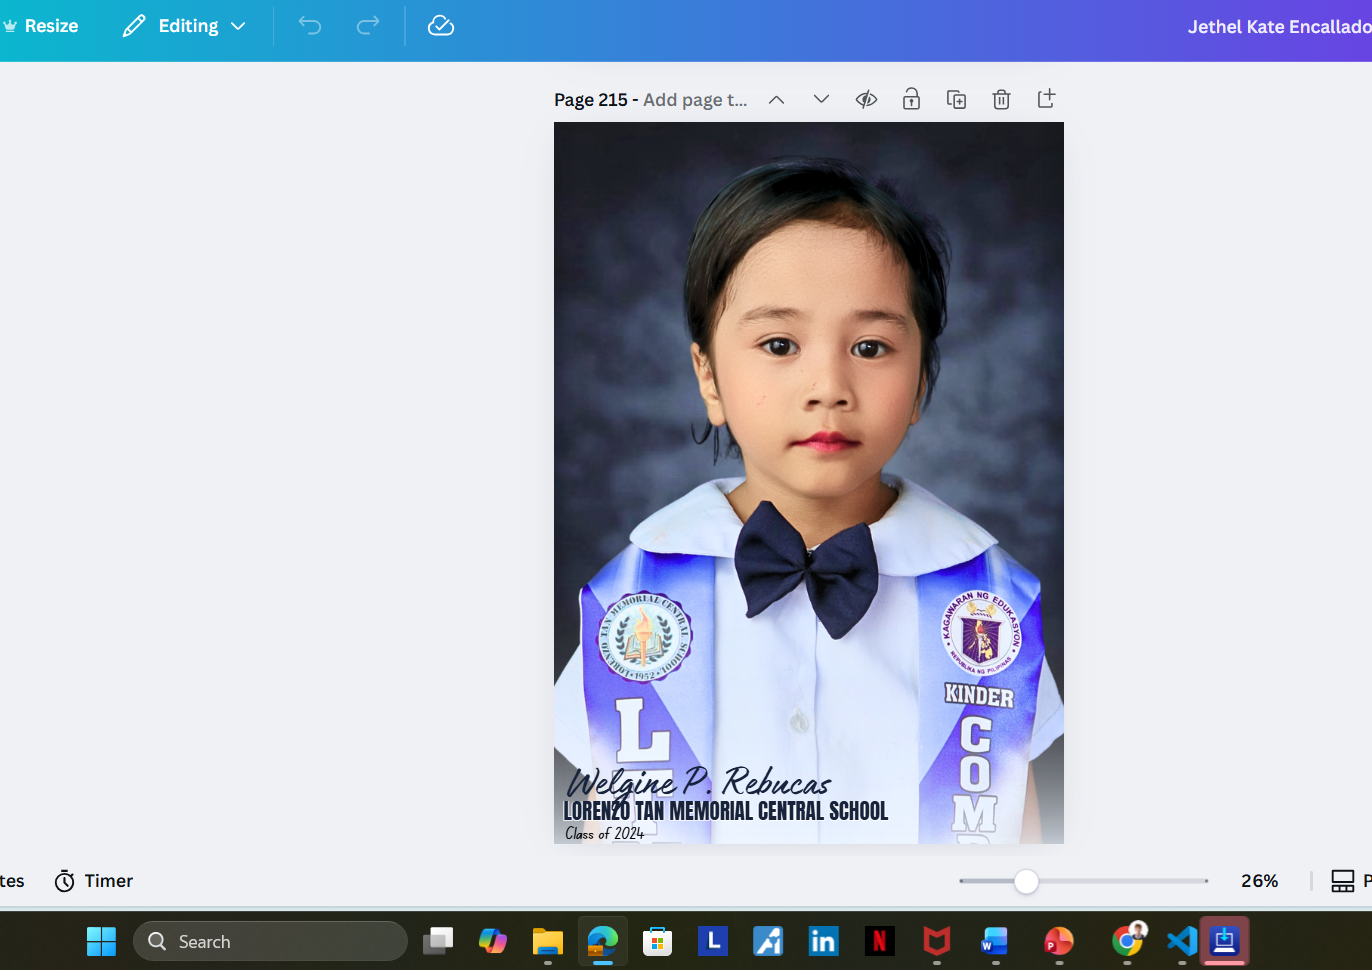Click Add page title field
This screenshot has height=970, width=1372.
[695, 100]
